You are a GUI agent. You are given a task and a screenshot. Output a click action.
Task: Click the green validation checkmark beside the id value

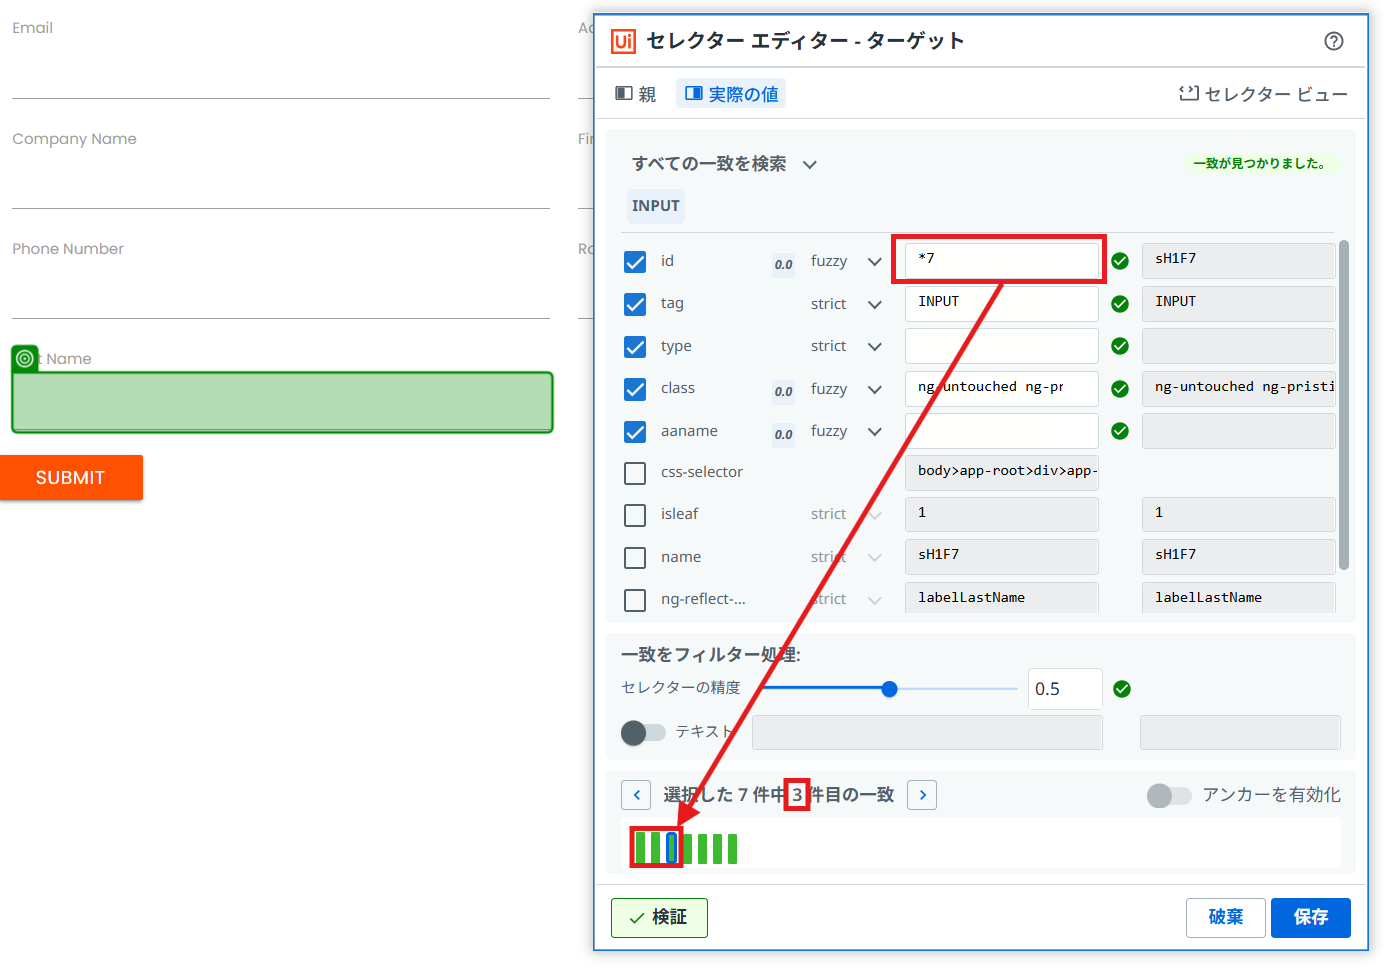coord(1120,261)
